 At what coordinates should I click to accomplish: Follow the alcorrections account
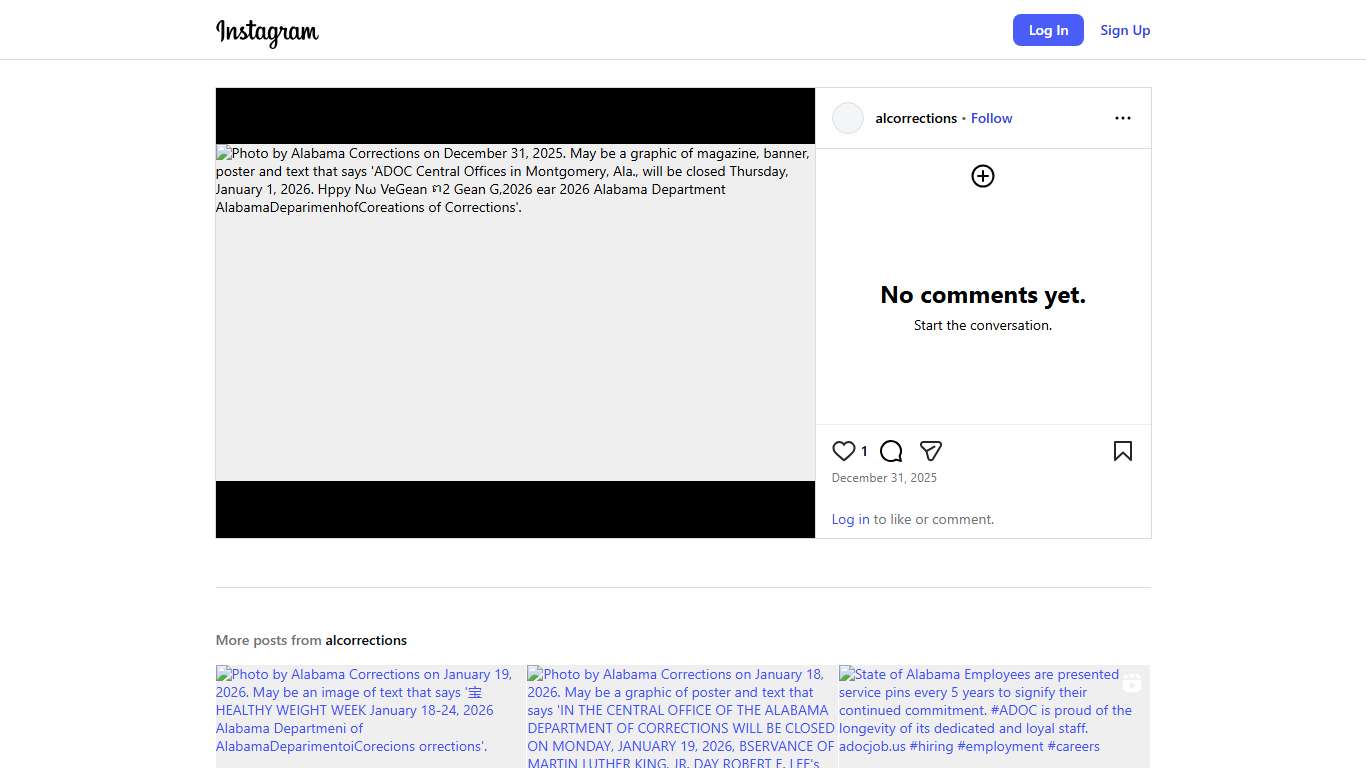pos(991,118)
